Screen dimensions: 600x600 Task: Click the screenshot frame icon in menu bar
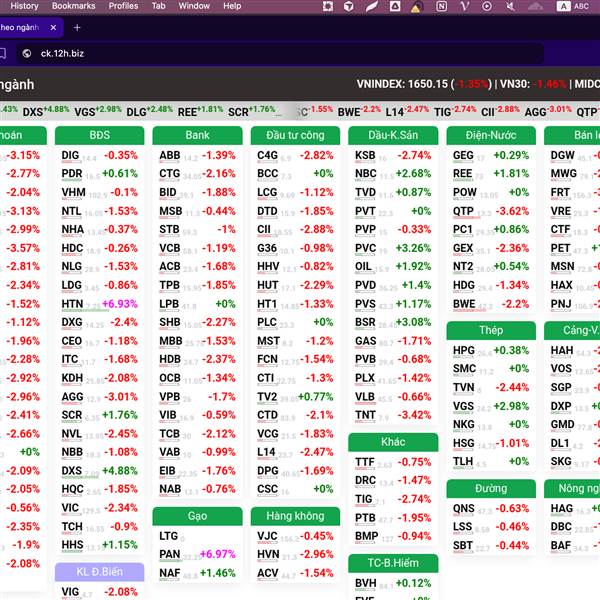coord(328,6)
